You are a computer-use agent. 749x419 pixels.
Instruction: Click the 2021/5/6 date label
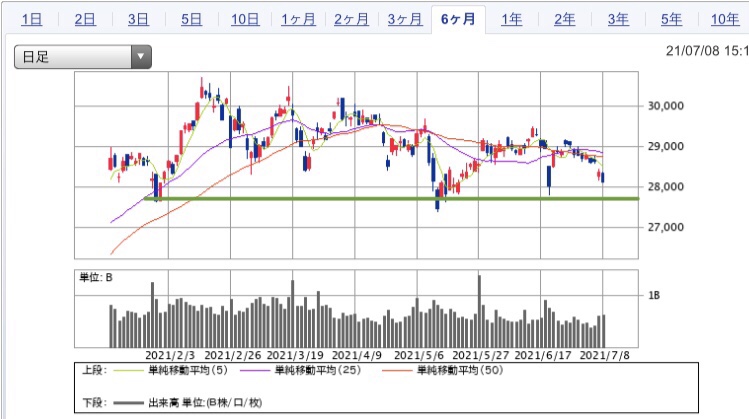pyautogui.click(x=419, y=355)
